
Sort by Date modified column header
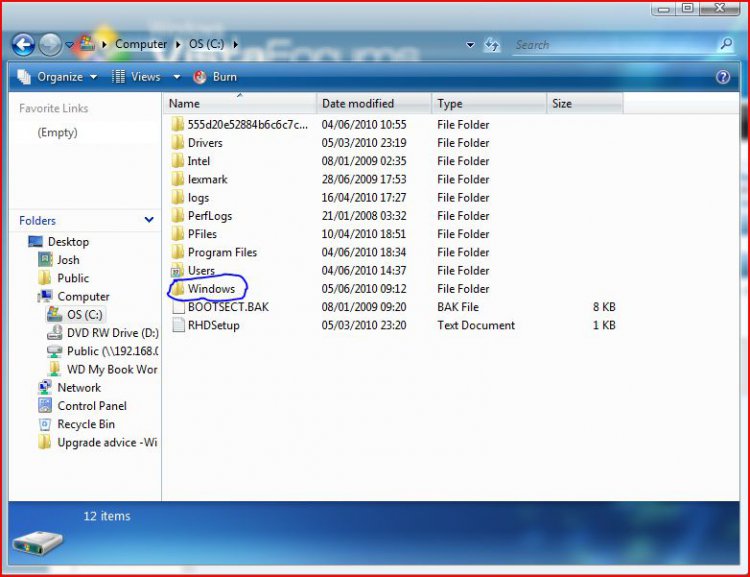tap(374, 103)
